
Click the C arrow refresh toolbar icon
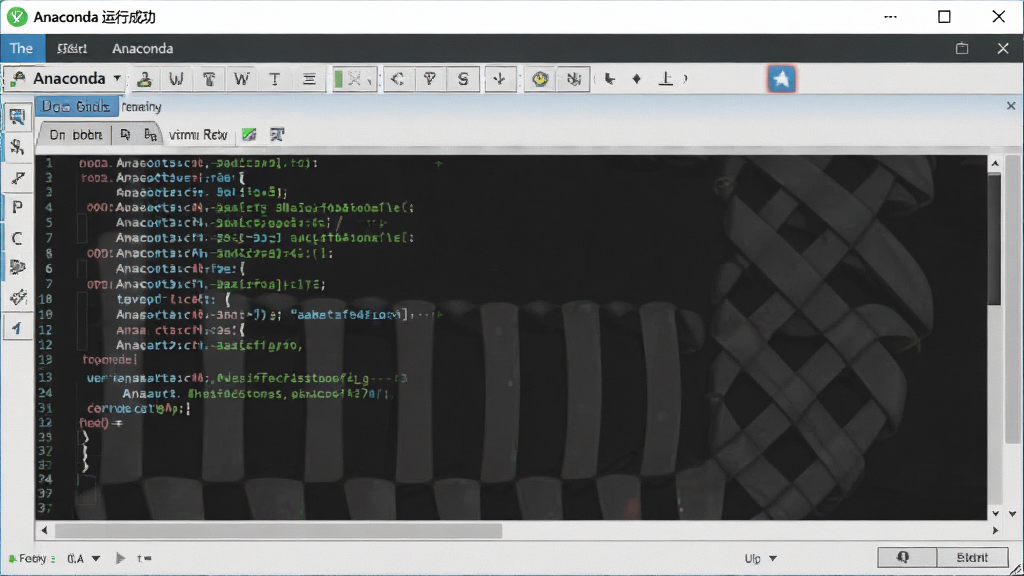[x=398, y=79]
